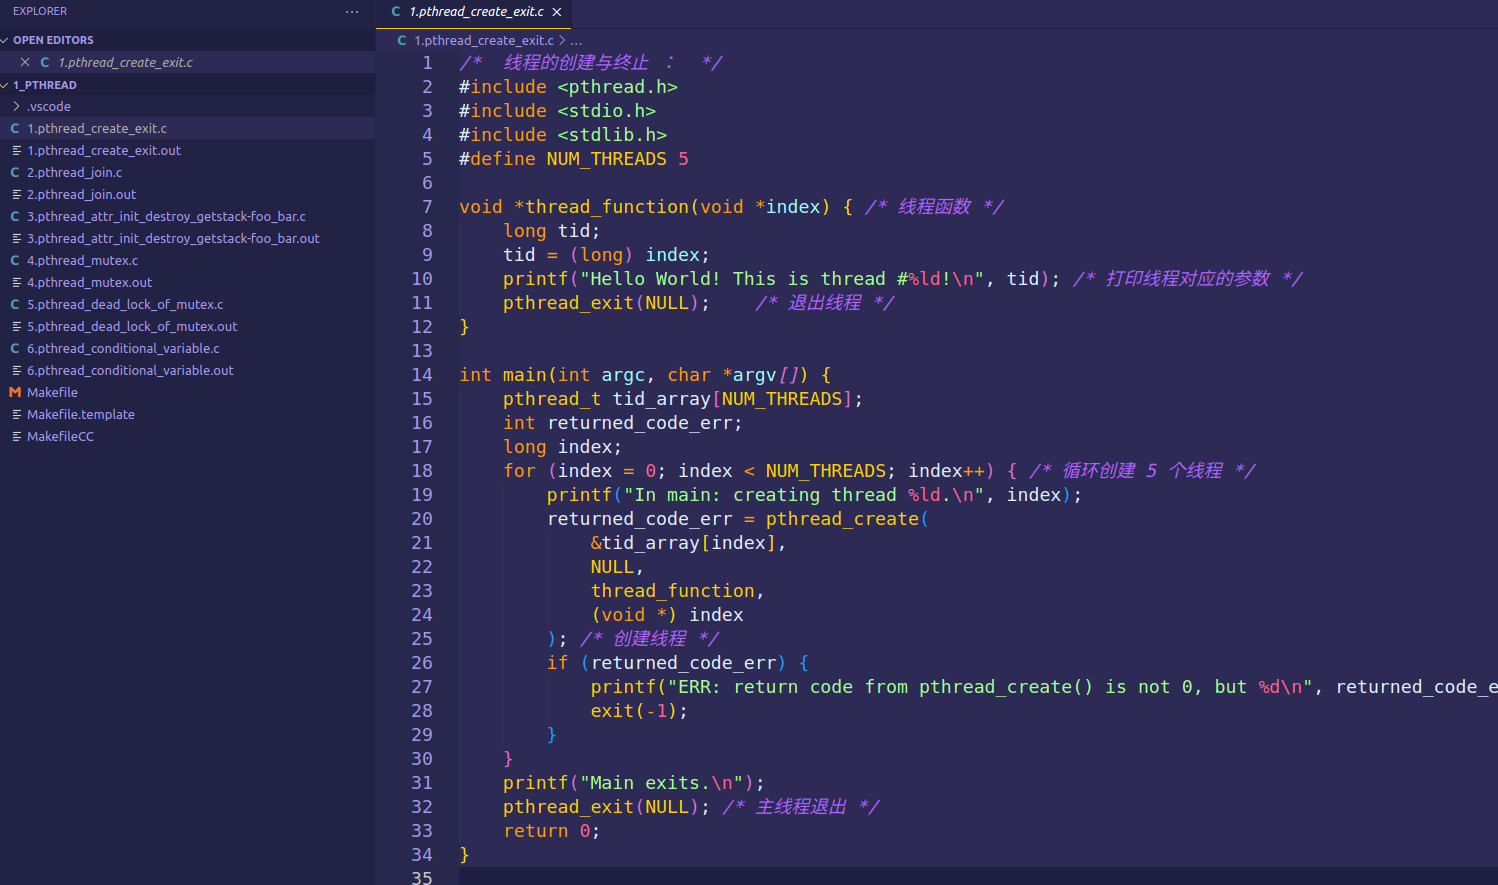Click the breadcrumb file name 1.pthread_create_exit.c

[483, 41]
